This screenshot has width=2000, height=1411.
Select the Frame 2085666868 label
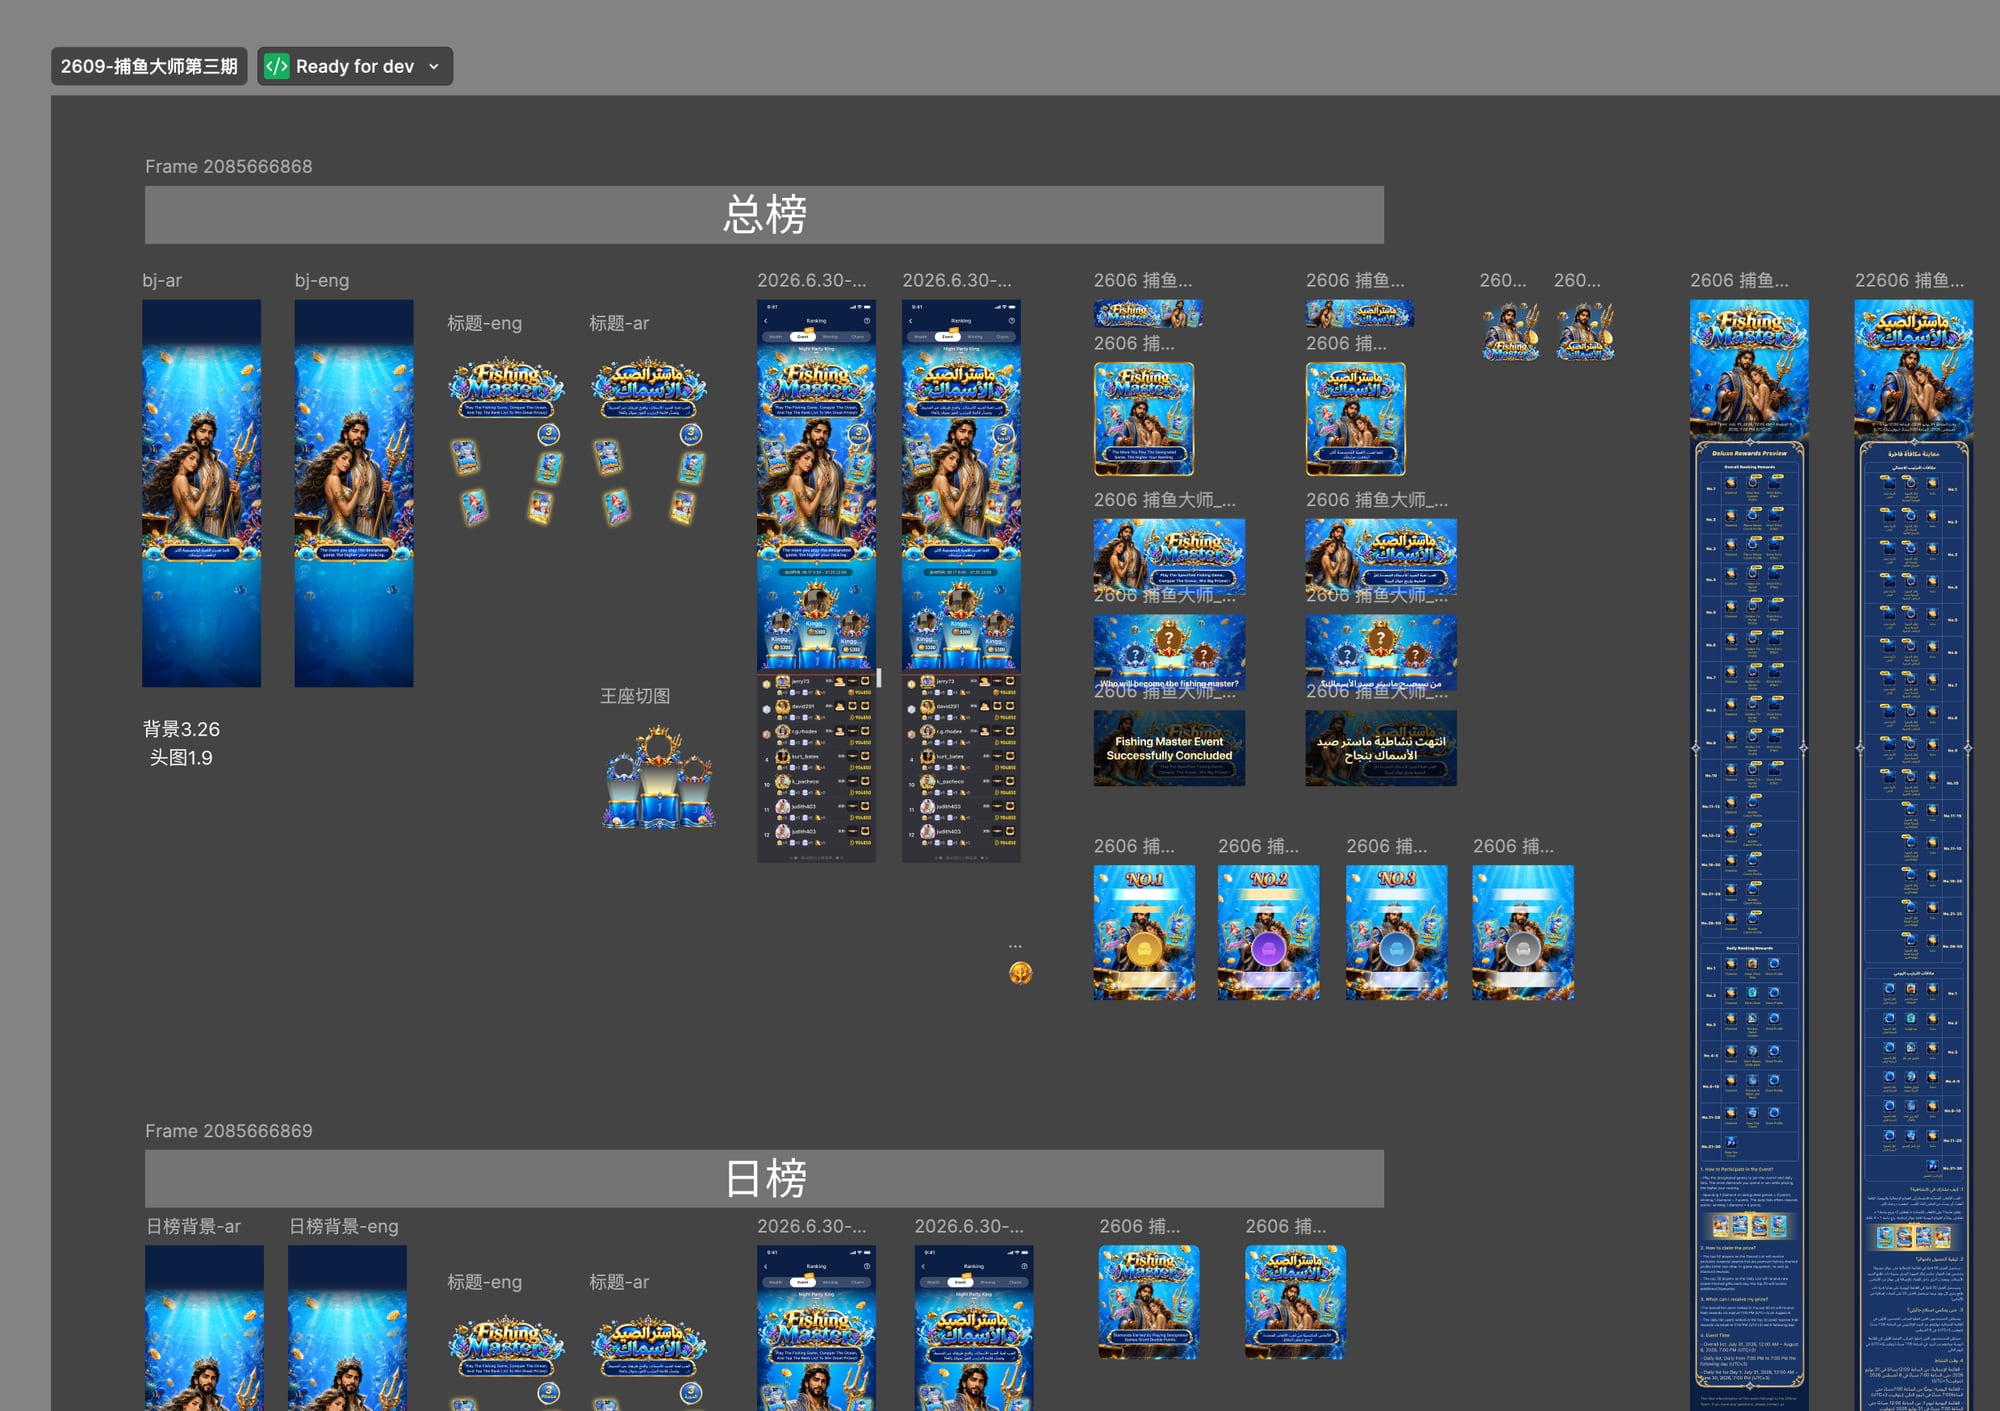click(x=228, y=166)
